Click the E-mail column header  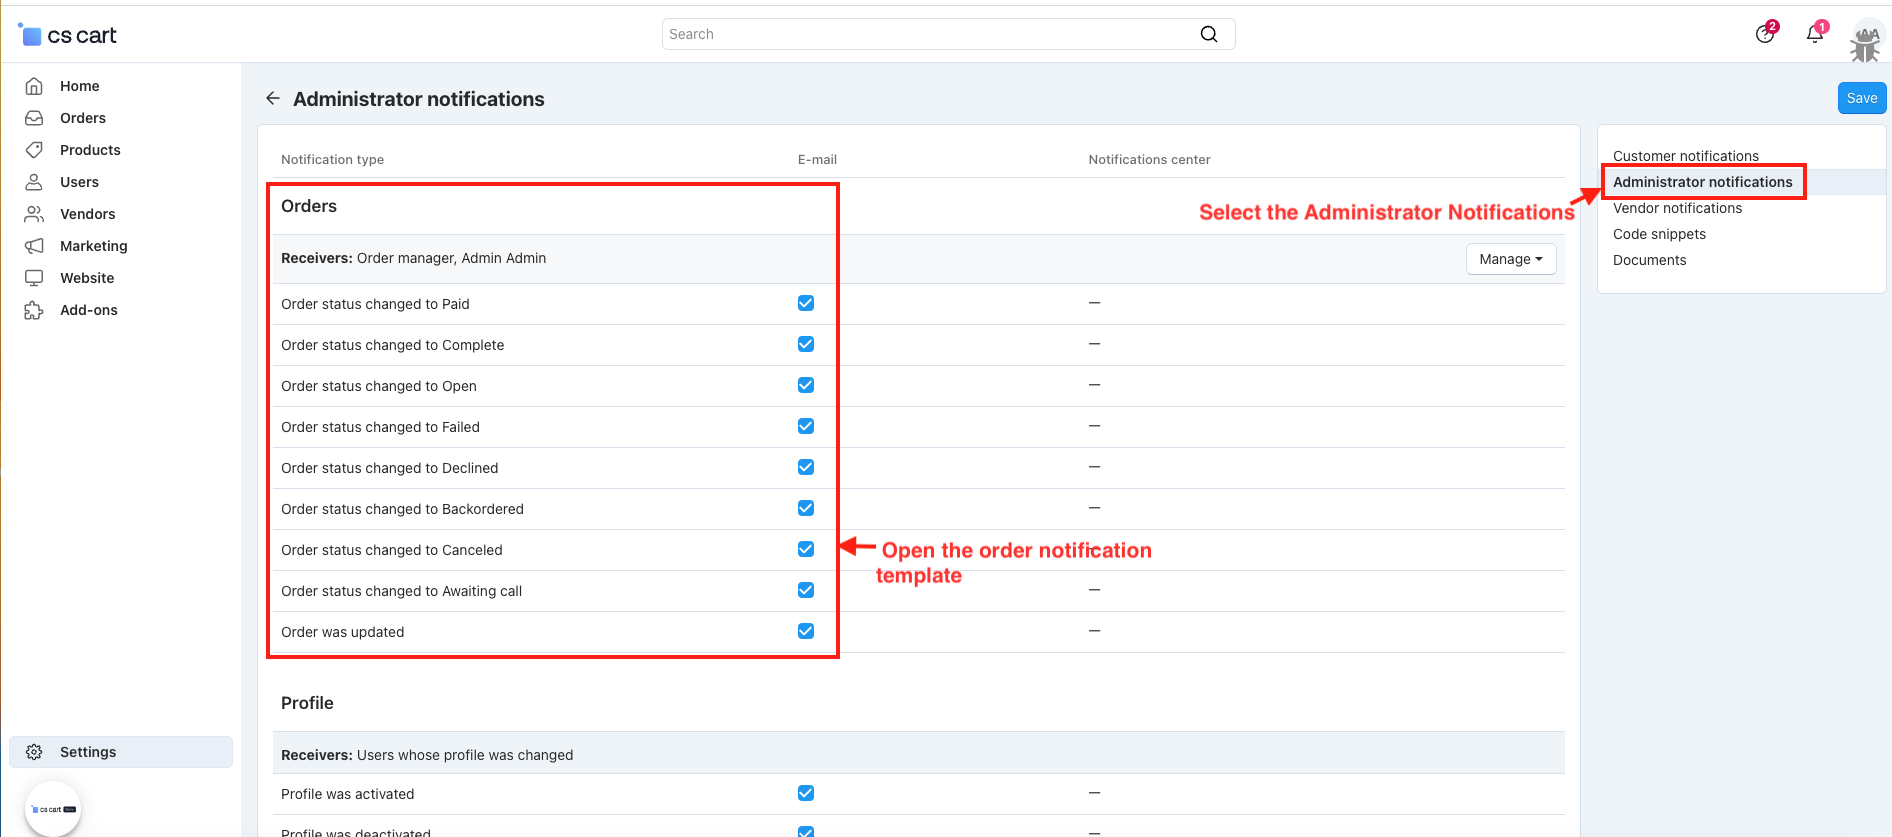[x=817, y=159]
